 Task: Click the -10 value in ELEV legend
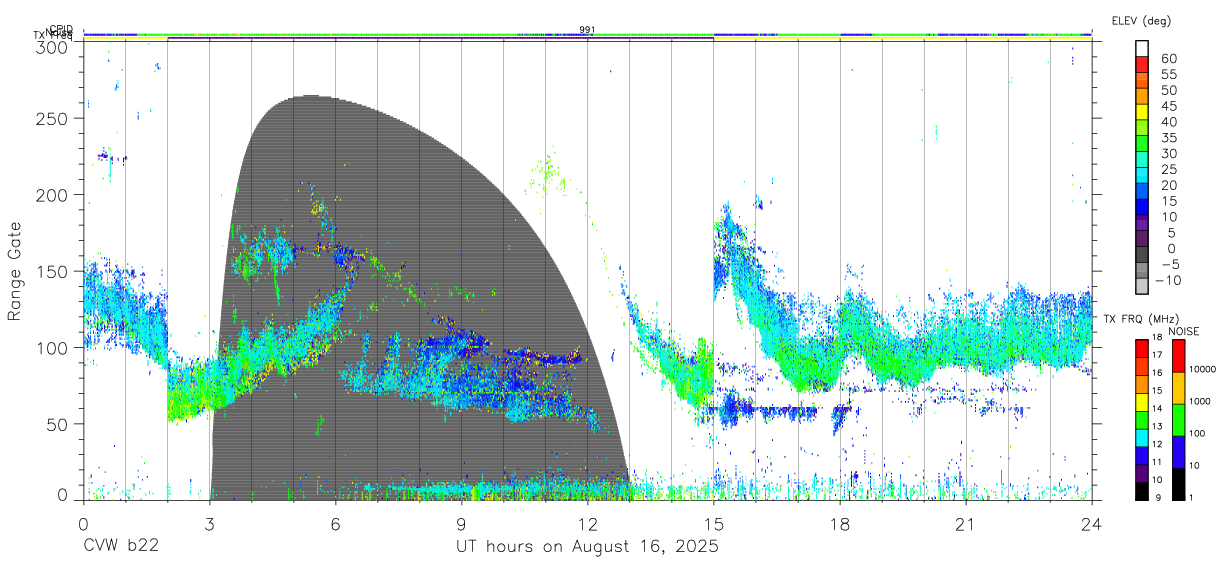pyautogui.click(x=1171, y=280)
